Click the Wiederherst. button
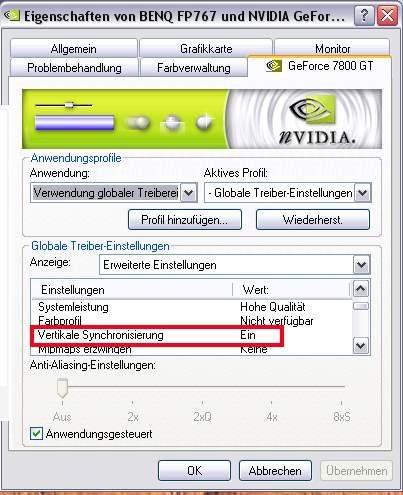This screenshot has width=403, height=495. 313,220
